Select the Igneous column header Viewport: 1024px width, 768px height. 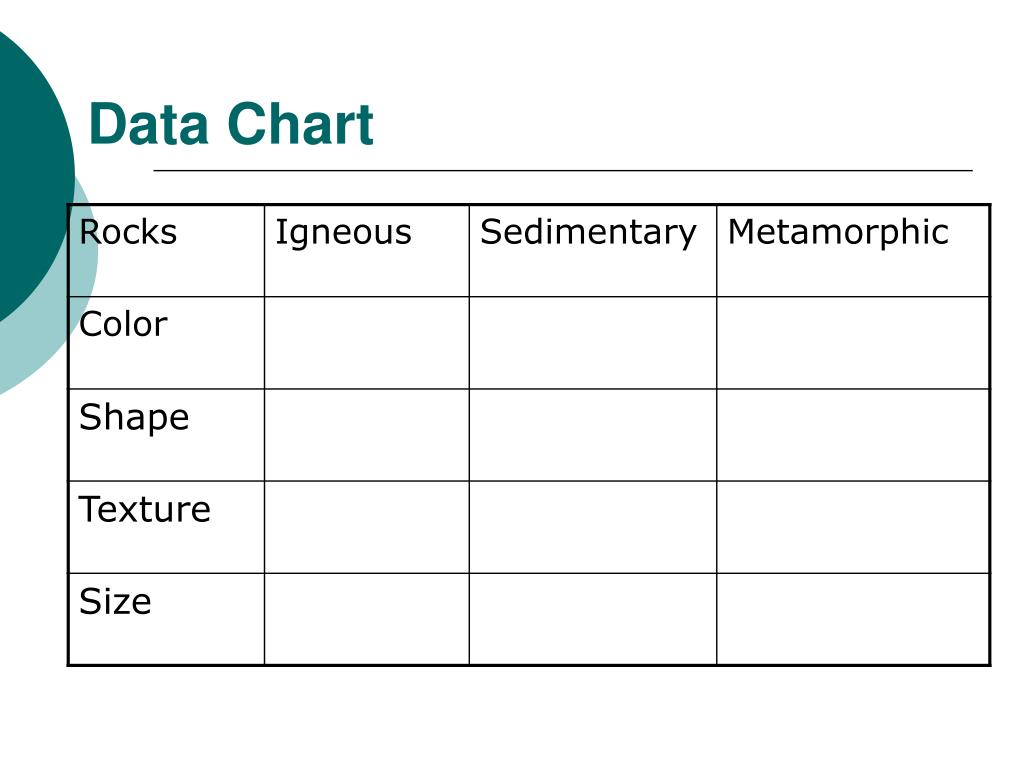pos(367,251)
